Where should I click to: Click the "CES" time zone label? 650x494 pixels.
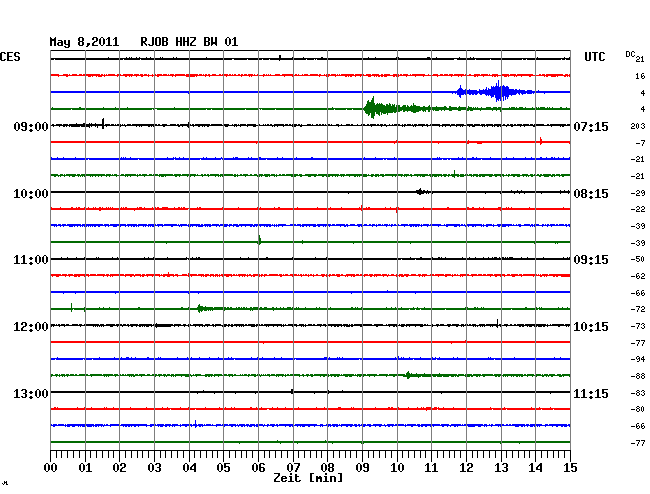click(x=10, y=57)
